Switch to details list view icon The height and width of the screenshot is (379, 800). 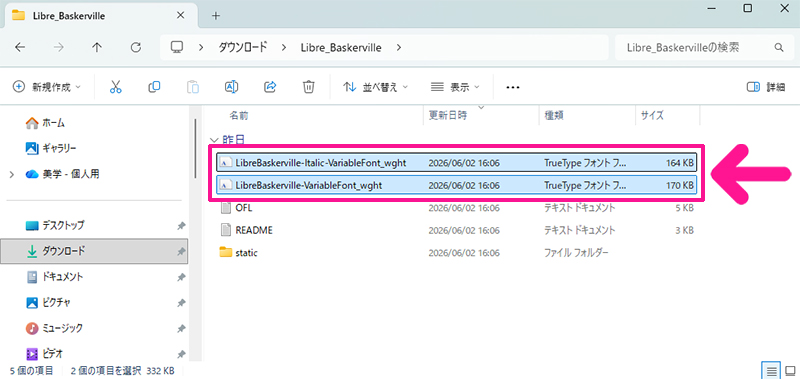771,370
